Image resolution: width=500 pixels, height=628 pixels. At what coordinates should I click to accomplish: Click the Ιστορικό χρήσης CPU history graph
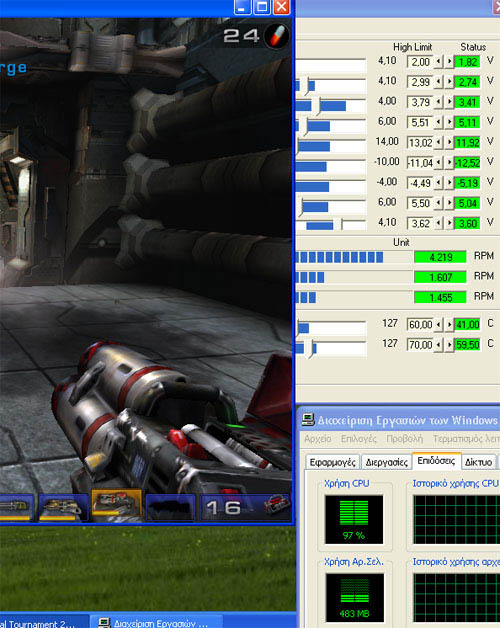click(x=456, y=519)
